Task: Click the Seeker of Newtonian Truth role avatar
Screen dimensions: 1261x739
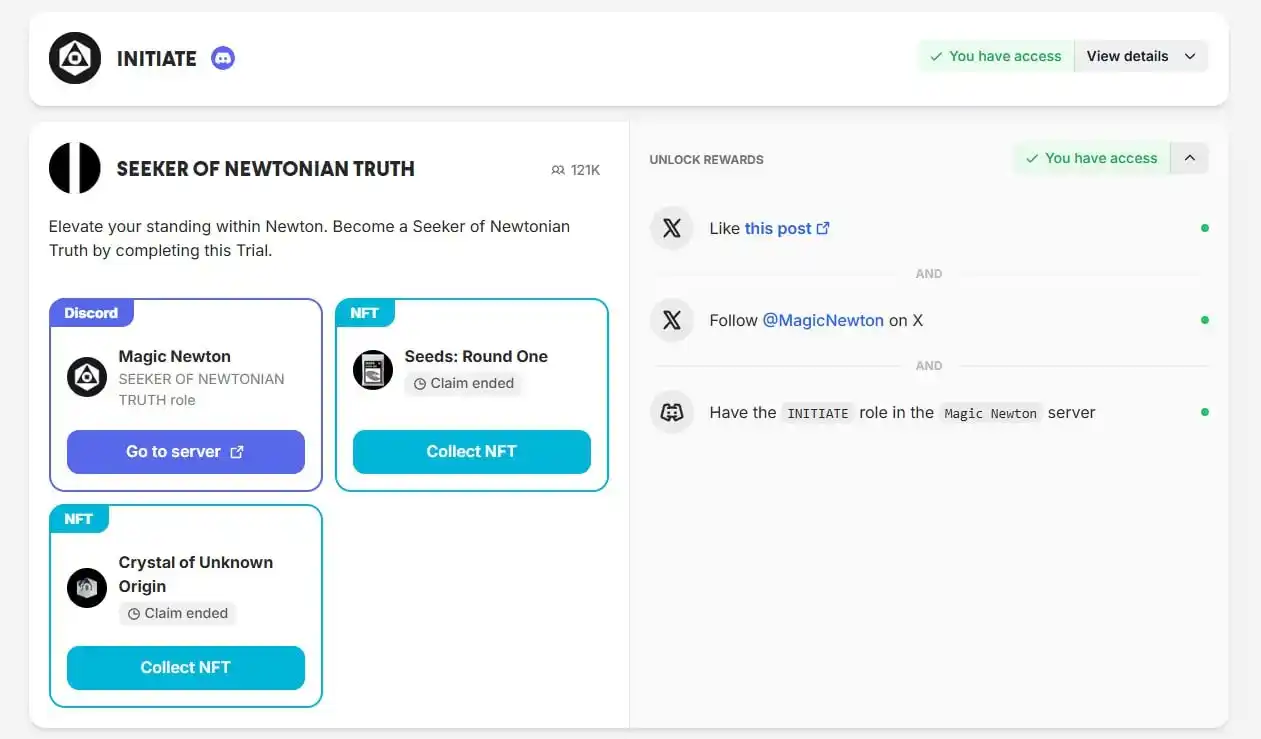Action: 75,168
